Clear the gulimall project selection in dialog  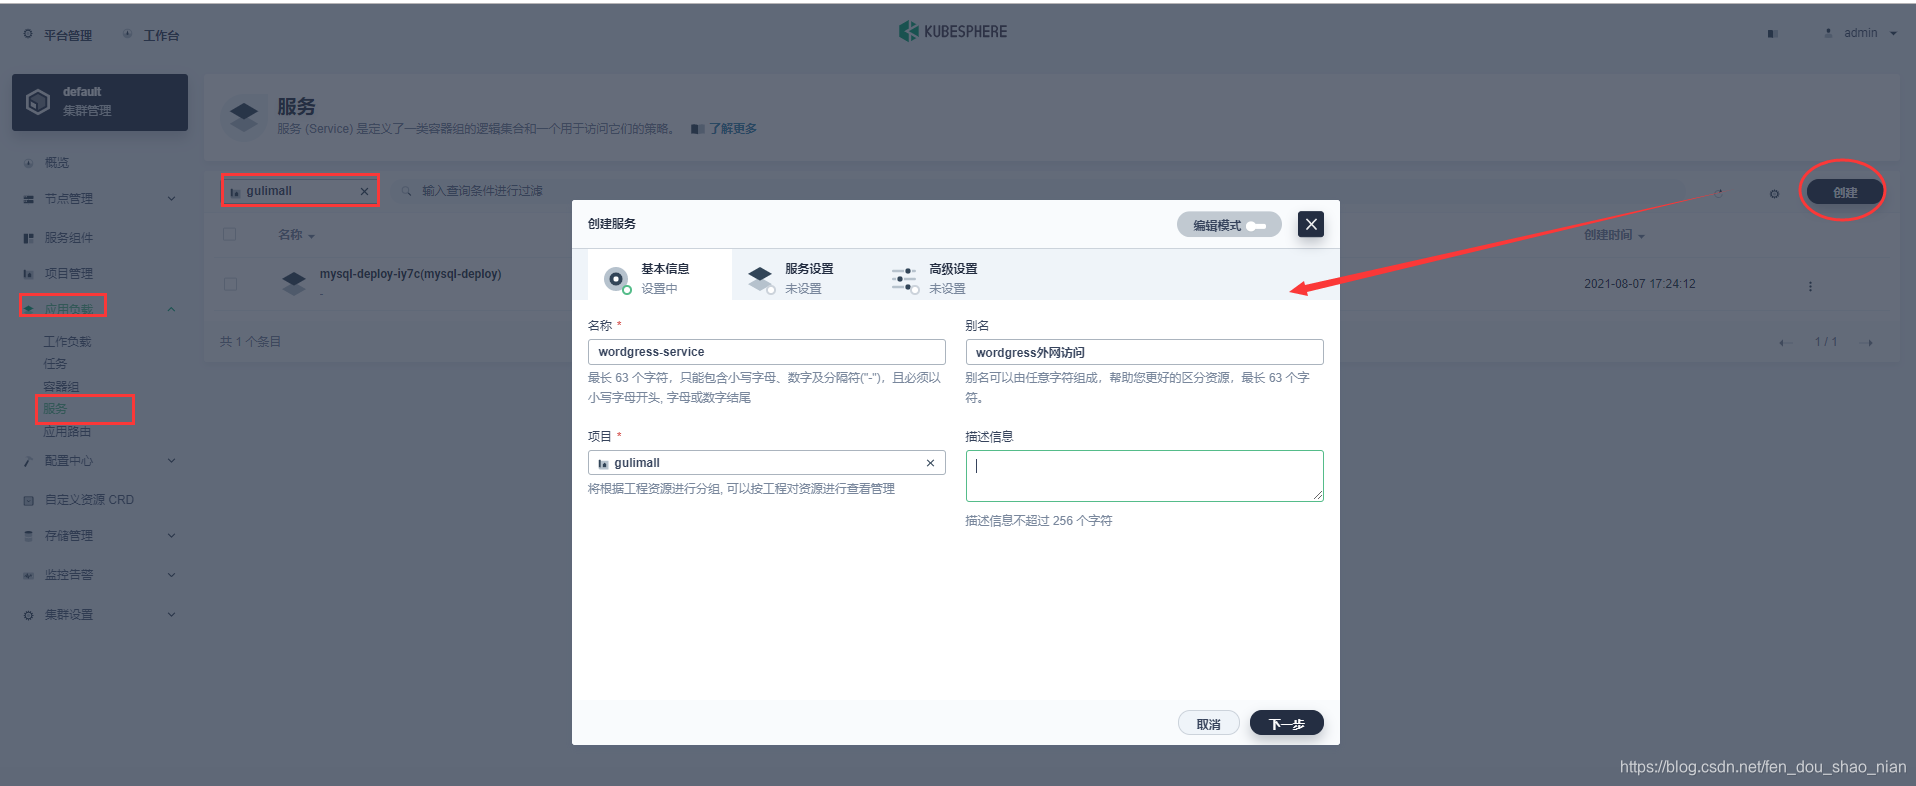(x=930, y=463)
